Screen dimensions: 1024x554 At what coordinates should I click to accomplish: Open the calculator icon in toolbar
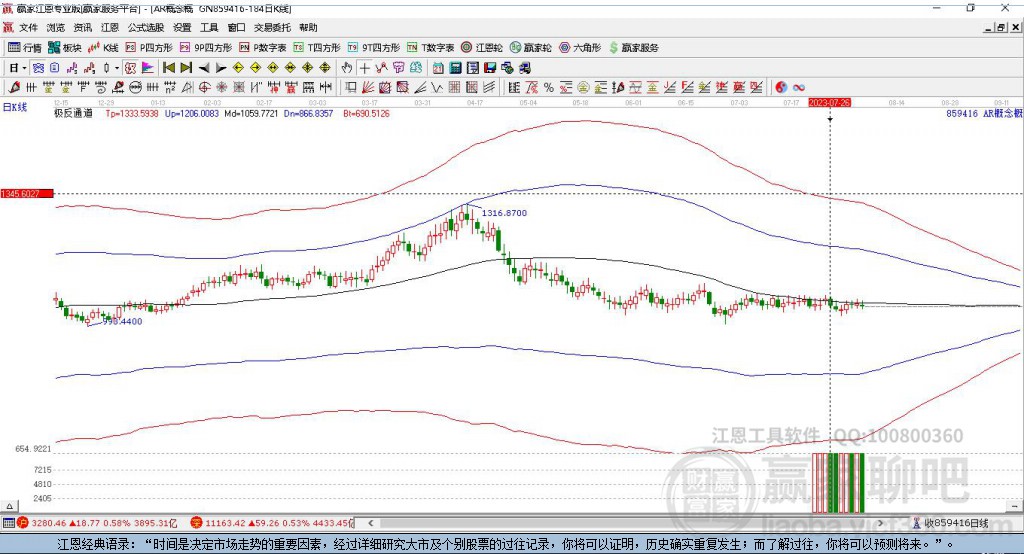(x=455, y=68)
